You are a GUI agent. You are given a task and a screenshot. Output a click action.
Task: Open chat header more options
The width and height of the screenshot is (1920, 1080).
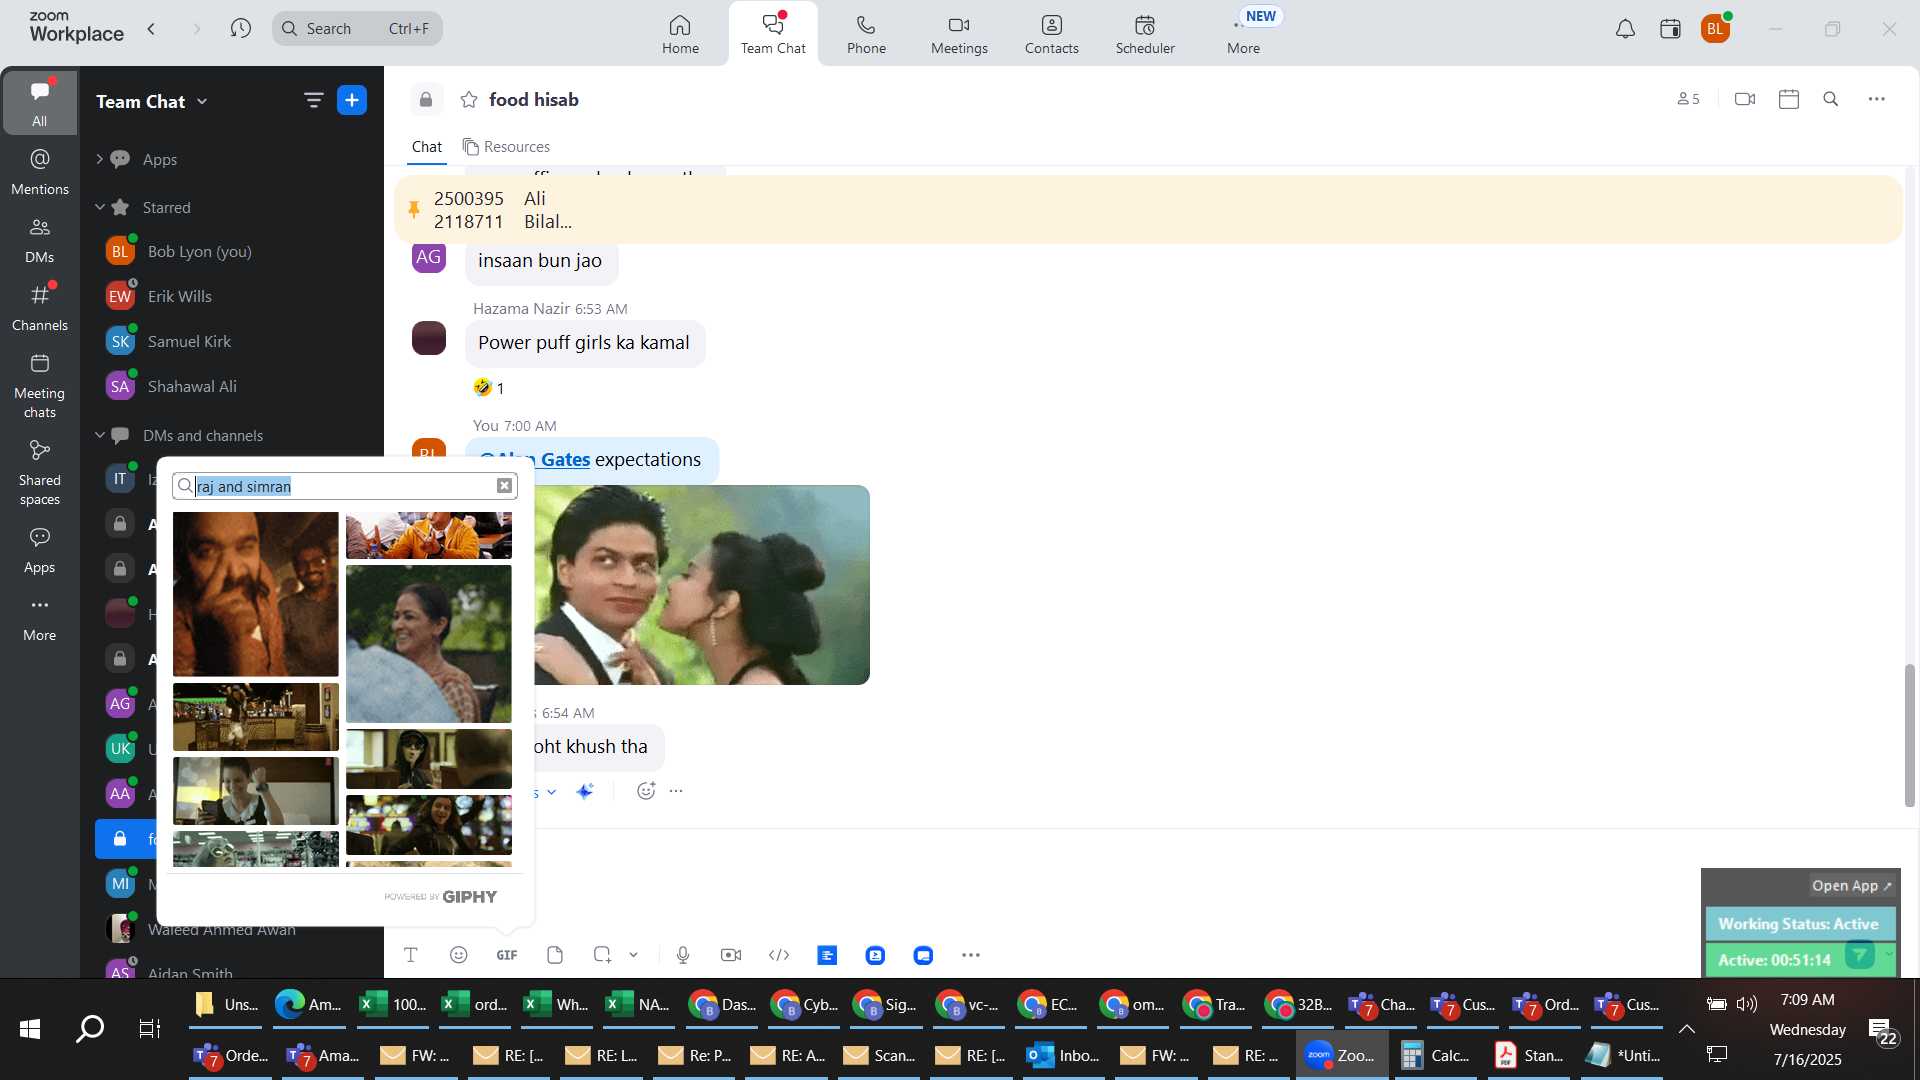point(1877,99)
